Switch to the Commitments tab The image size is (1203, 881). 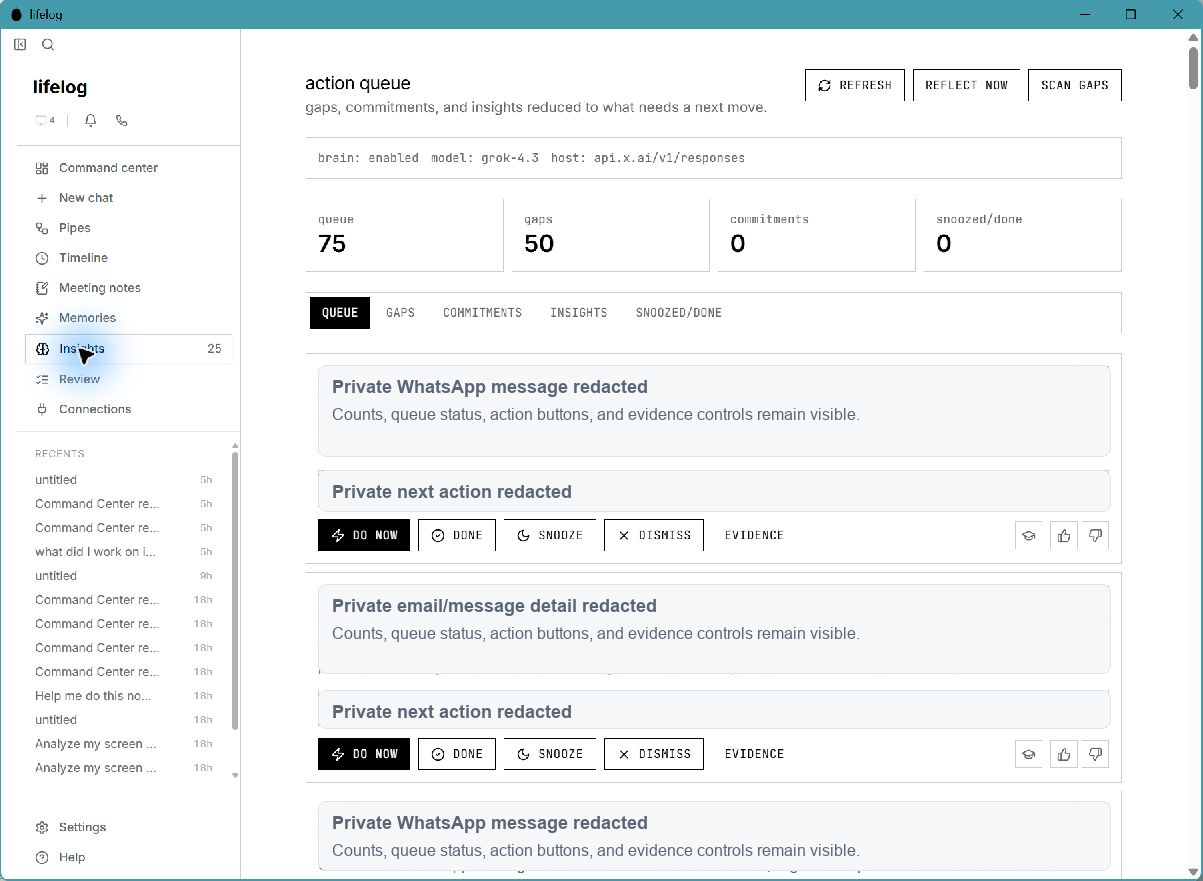[482, 313]
